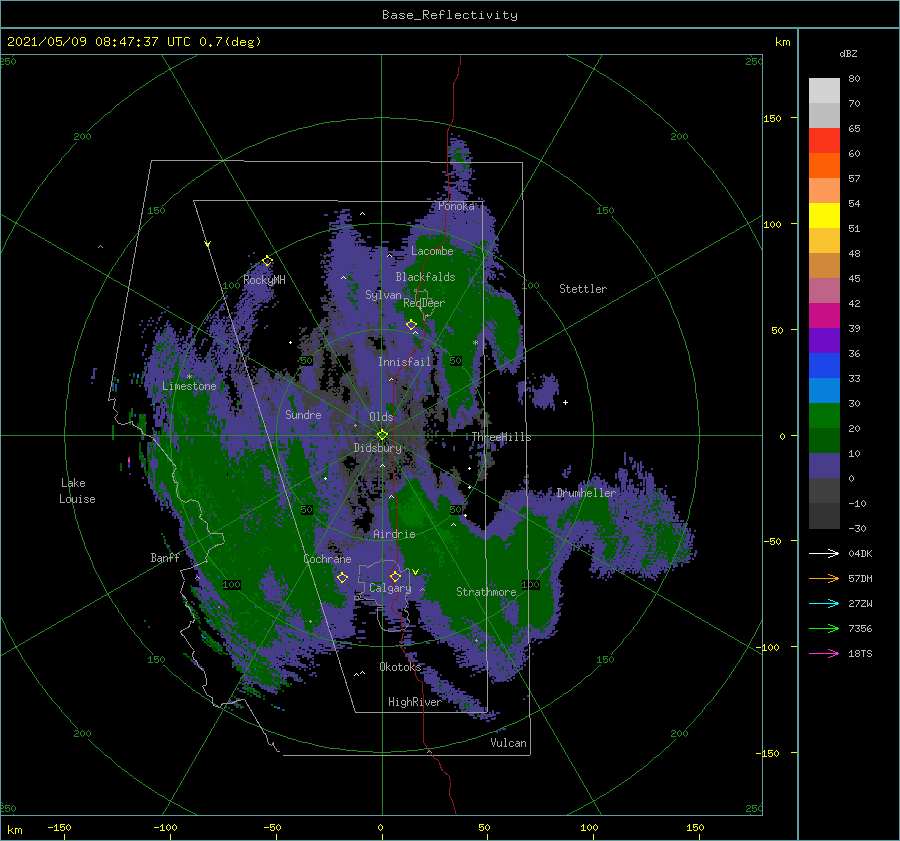
Task: Click the yellow station marker near RockyMH
Action: point(267,261)
